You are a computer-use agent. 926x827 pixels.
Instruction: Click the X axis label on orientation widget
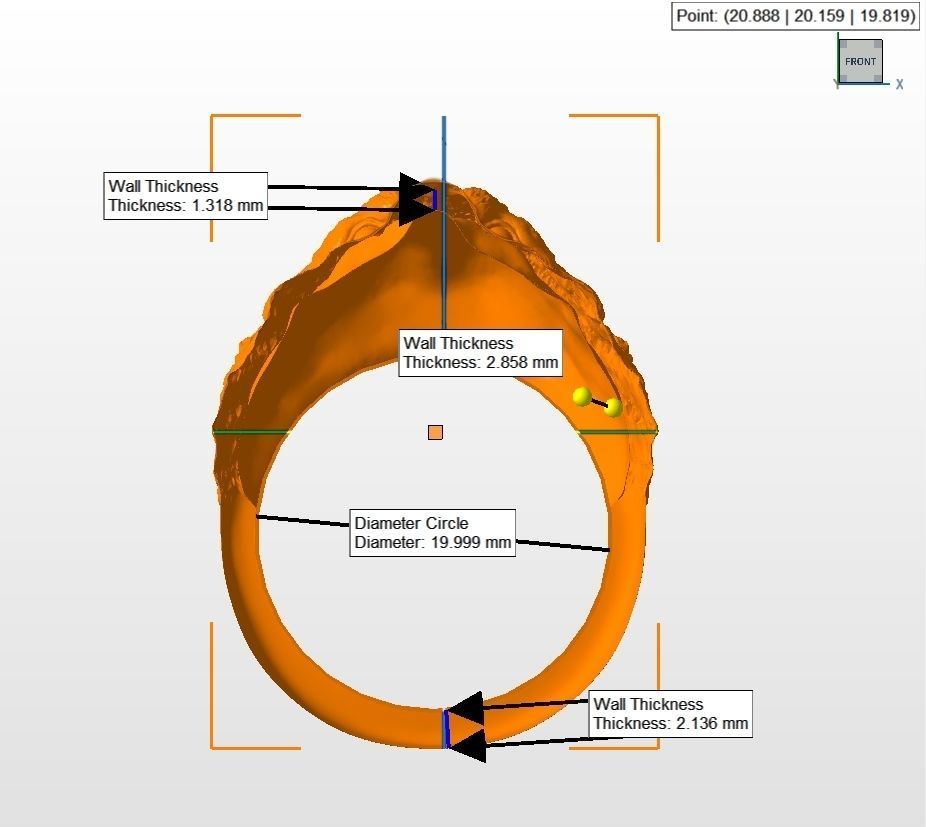(899, 84)
